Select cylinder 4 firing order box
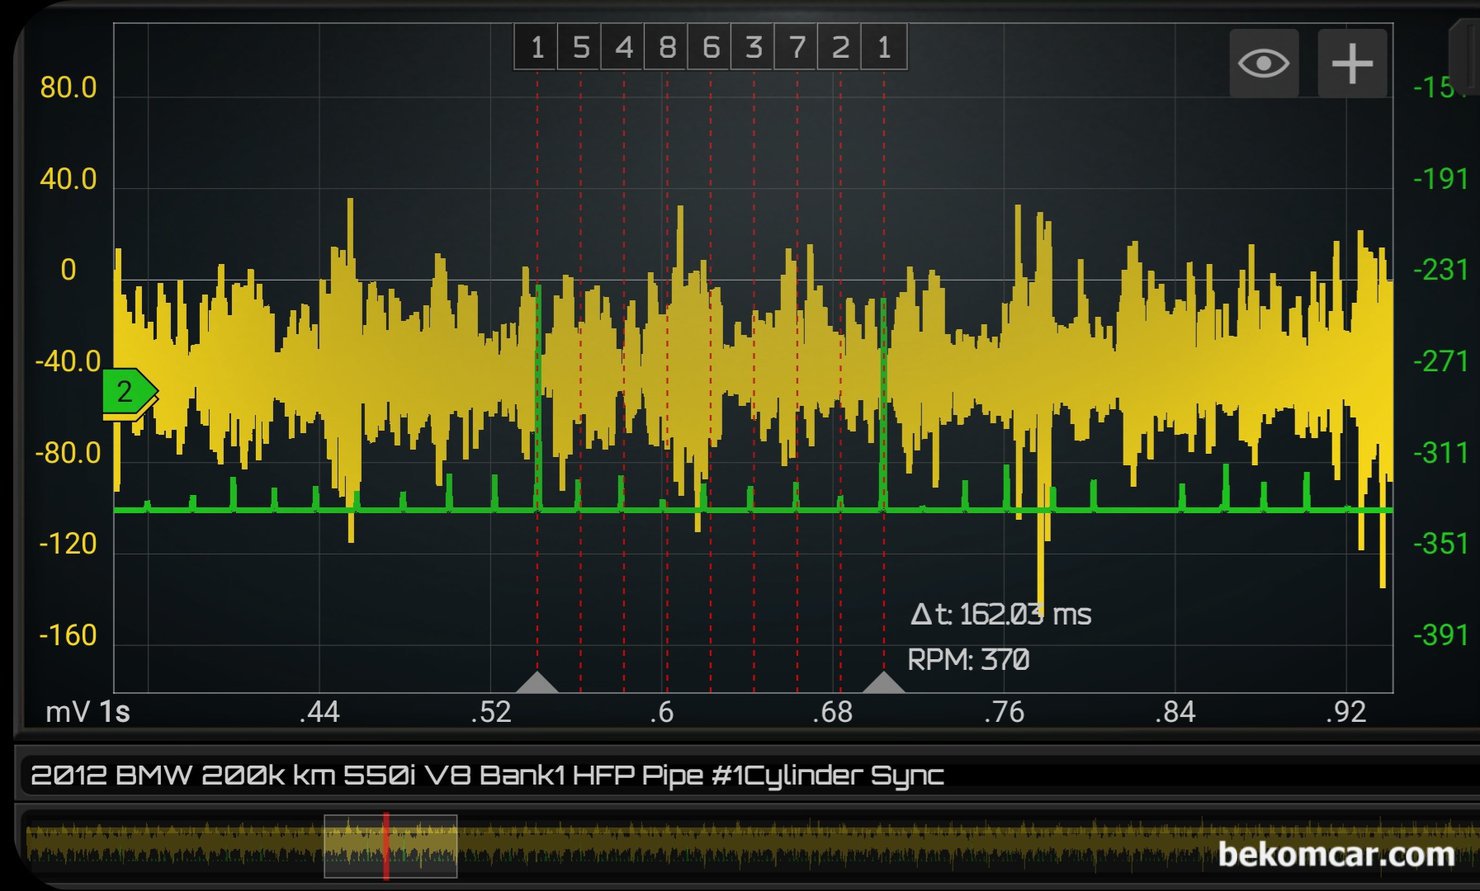Viewport: 1480px width, 891px height. click(624, 47)
